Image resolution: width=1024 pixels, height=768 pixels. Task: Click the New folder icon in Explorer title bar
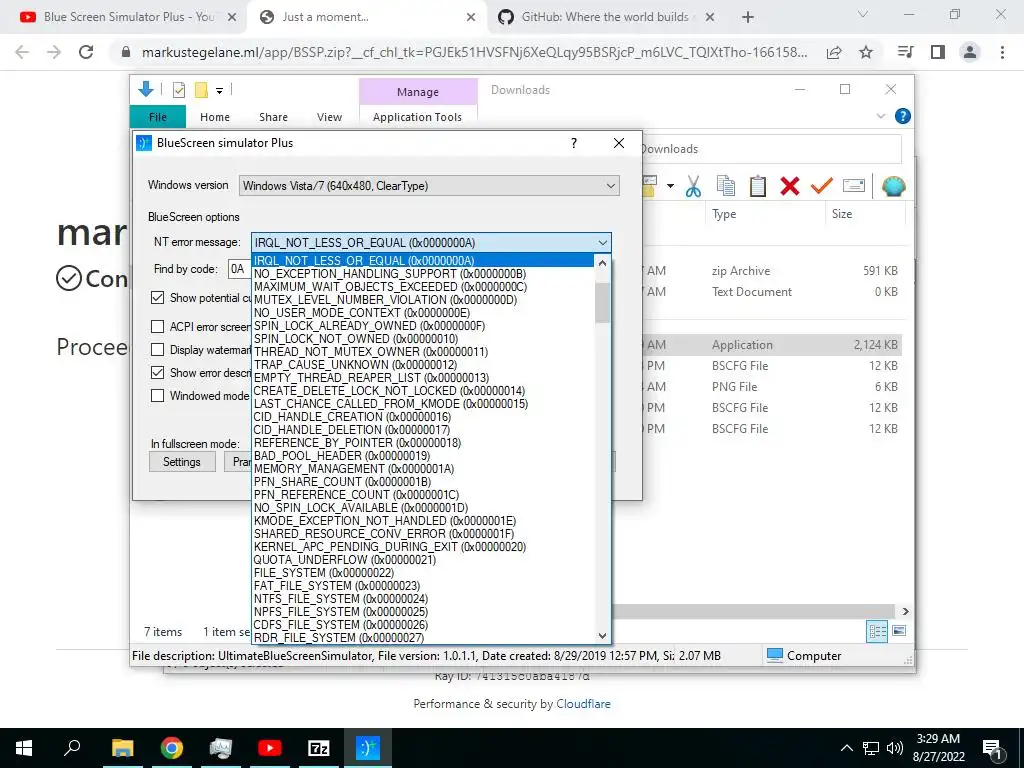(x=201, y=90)
